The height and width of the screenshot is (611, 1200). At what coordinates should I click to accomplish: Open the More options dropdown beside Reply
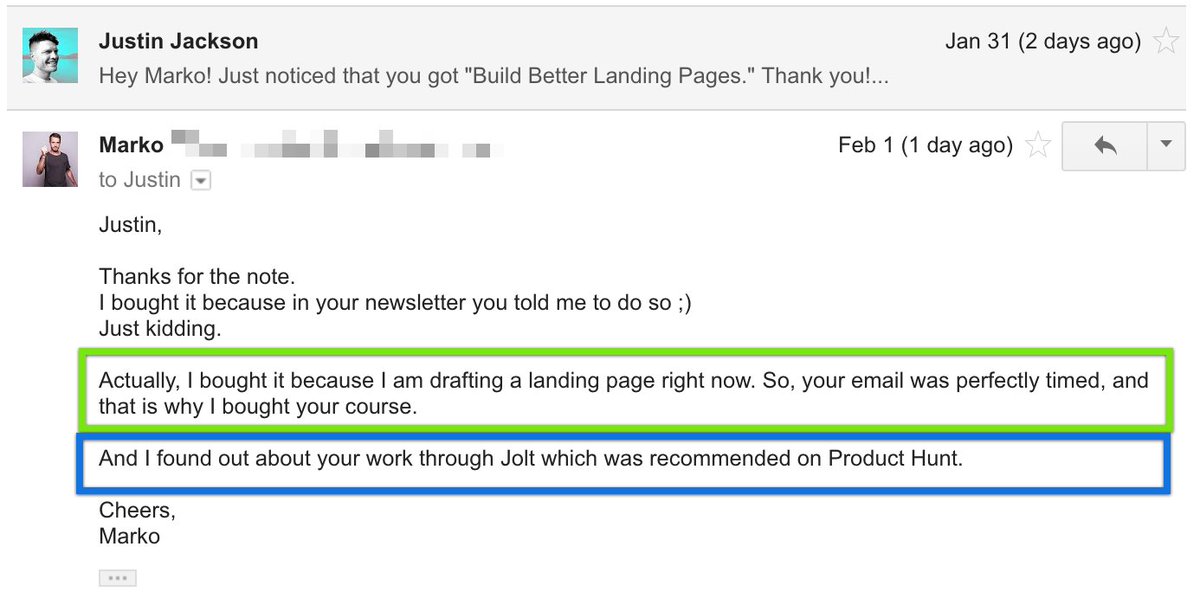tap(1165, 145)
